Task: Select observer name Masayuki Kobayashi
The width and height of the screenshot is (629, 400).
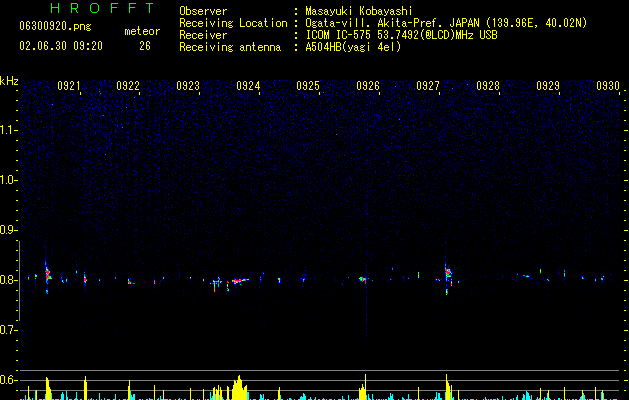Action: pyautogui.click(x=359, y=11)
